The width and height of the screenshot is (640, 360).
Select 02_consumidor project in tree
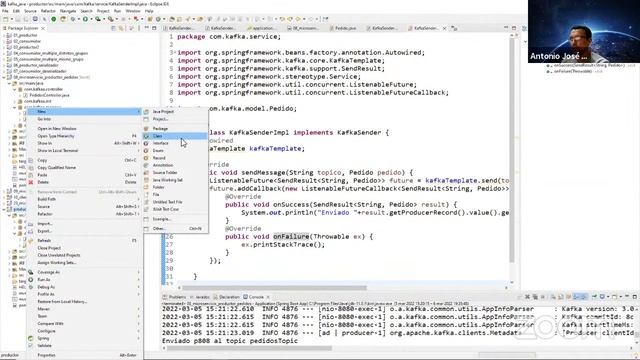(x=27, y=41)
